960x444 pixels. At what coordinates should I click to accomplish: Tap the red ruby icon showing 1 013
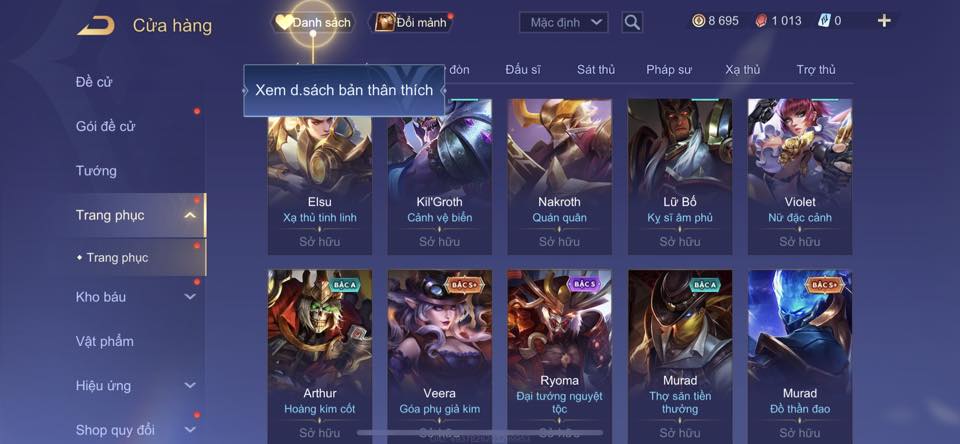(x=761, y=21)
